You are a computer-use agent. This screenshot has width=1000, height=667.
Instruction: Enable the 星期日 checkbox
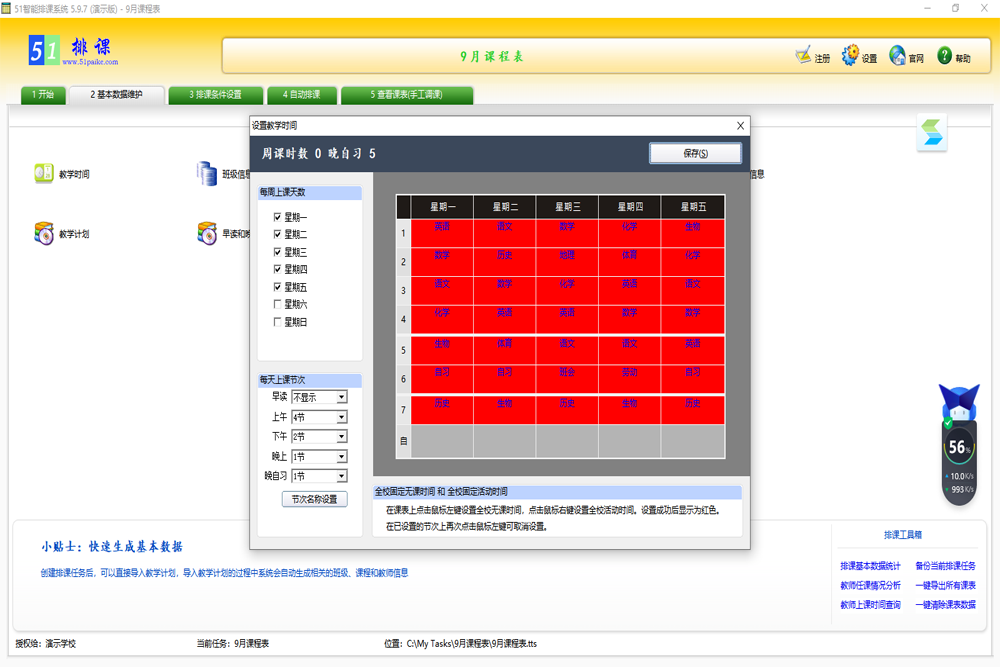tap(278, 322)
